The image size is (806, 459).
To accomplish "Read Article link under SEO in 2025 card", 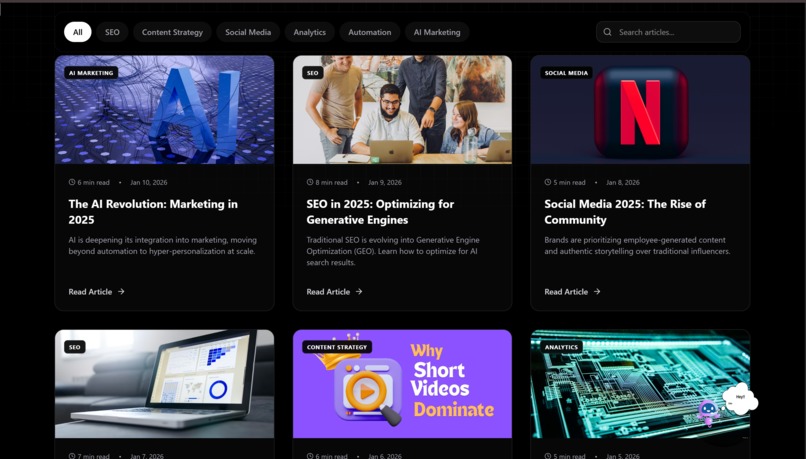I will click(x=334, y=291).
